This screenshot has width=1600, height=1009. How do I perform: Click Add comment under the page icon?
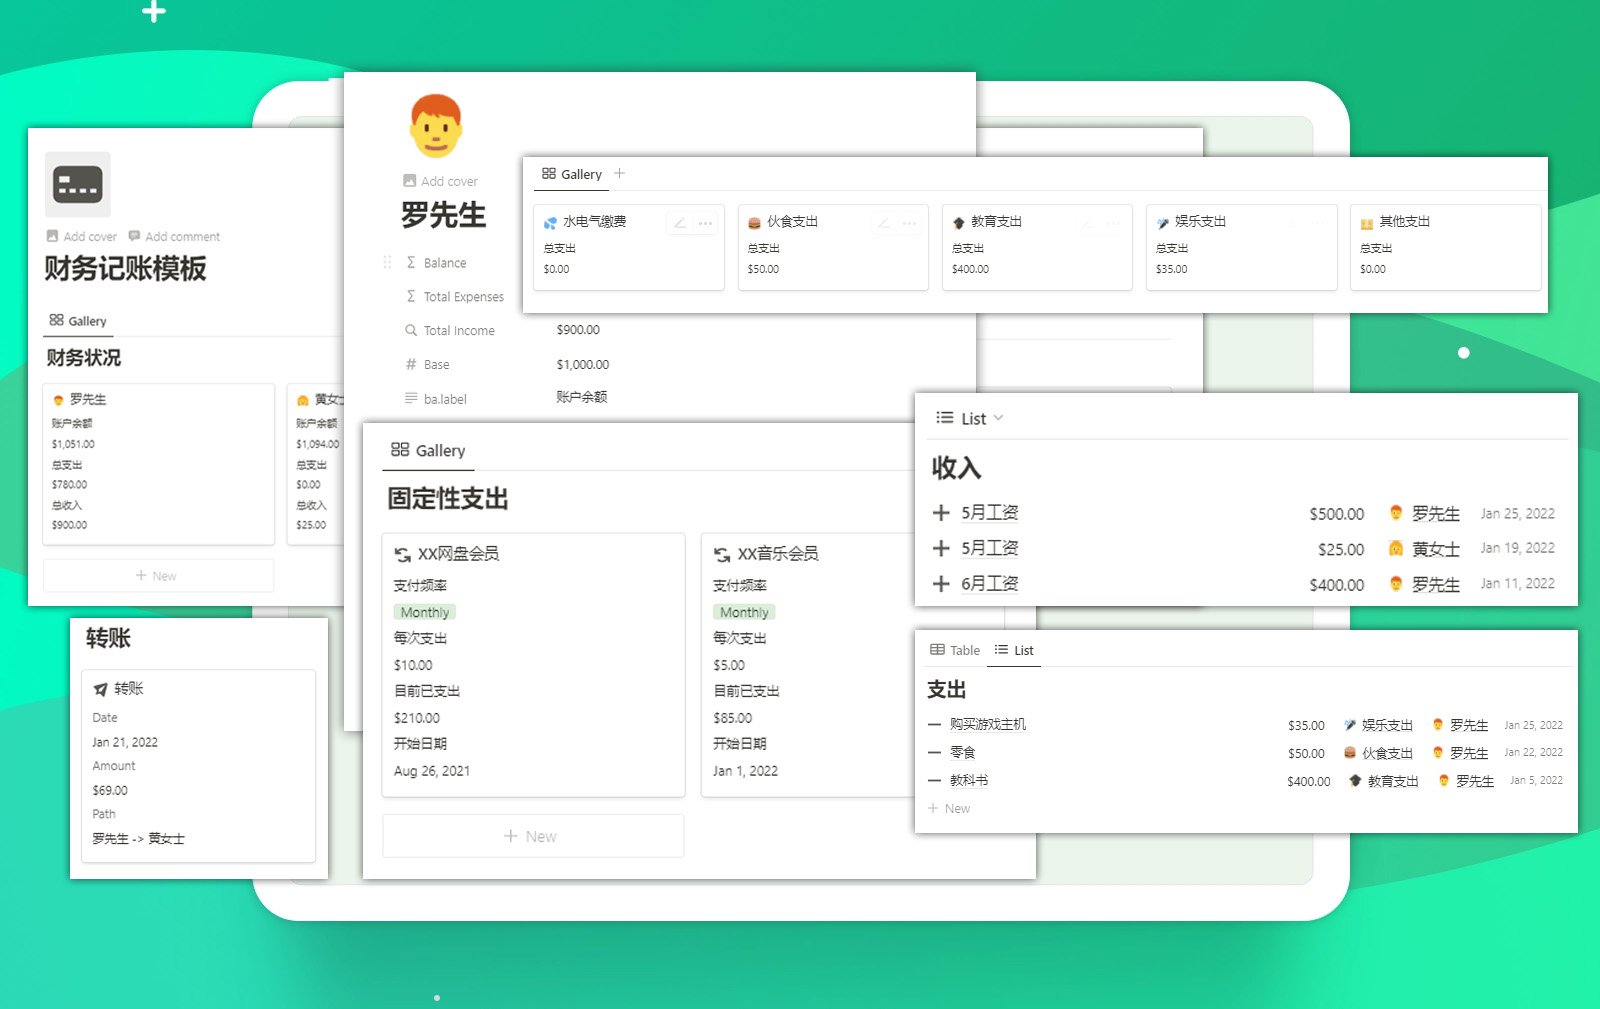[x=174, y=237]
